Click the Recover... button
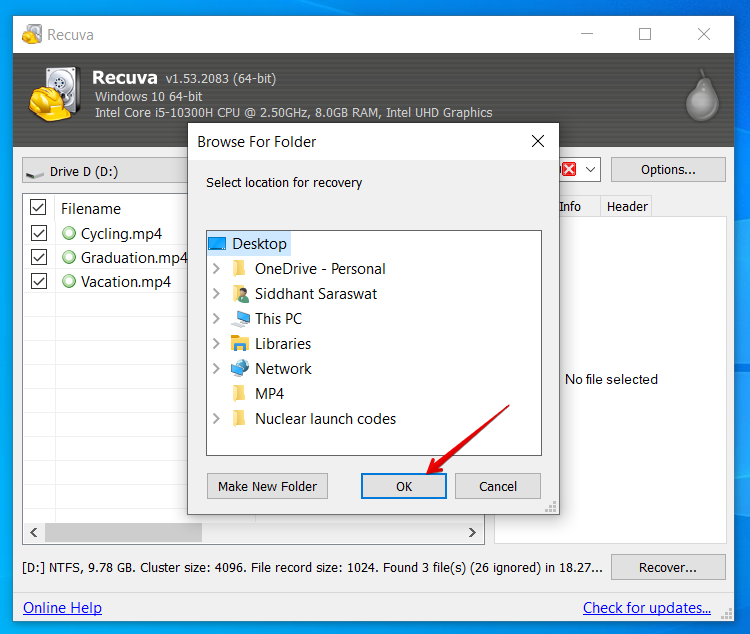 click(x=668, y=567)
